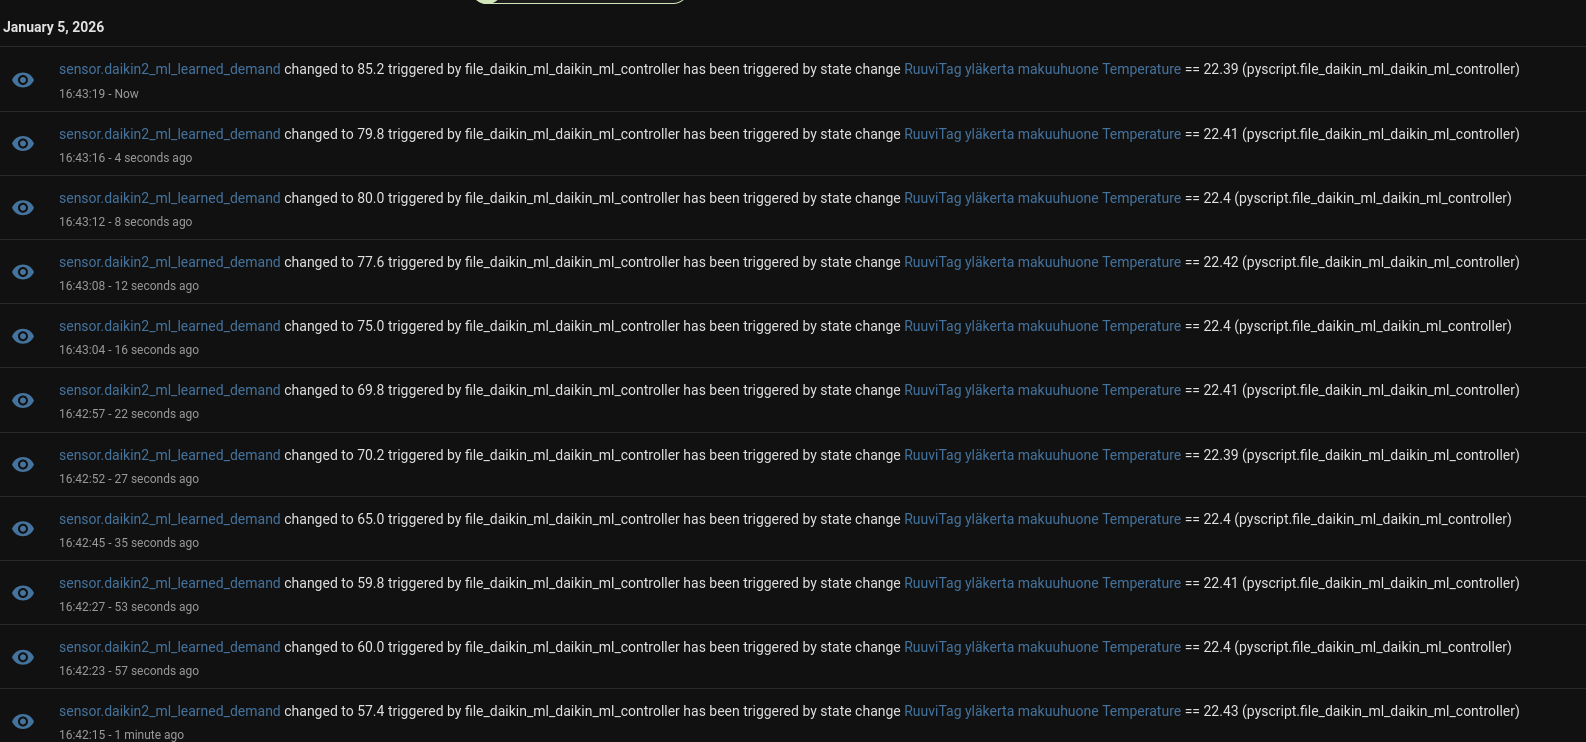Click the eye icon beside the 77.6 entry

pyautogui.click(x=23, y=272)
